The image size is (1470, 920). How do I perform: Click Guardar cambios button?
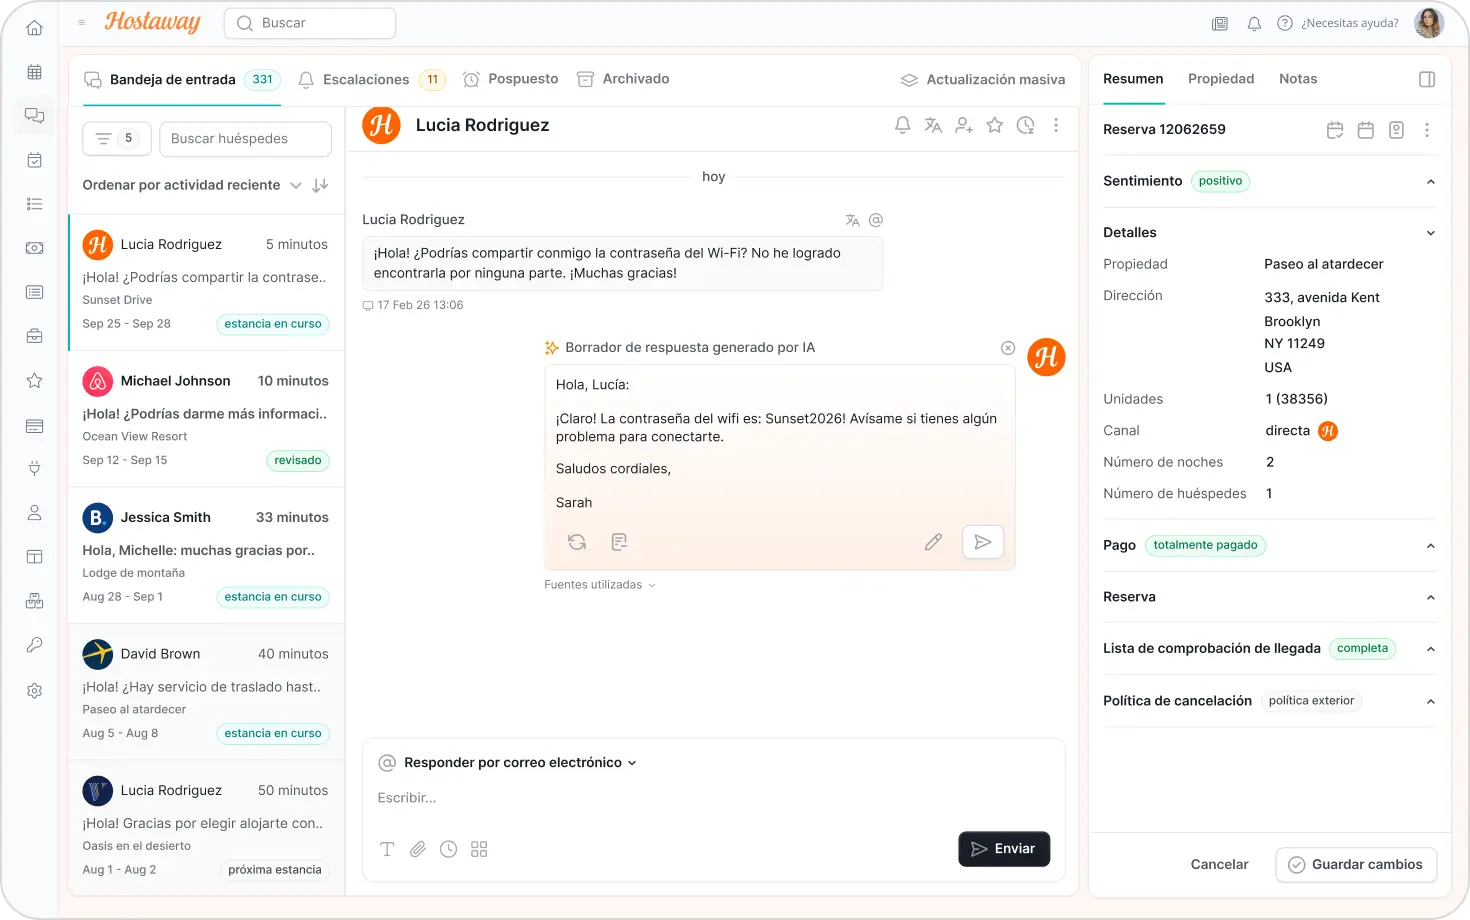click(1356, 865)
